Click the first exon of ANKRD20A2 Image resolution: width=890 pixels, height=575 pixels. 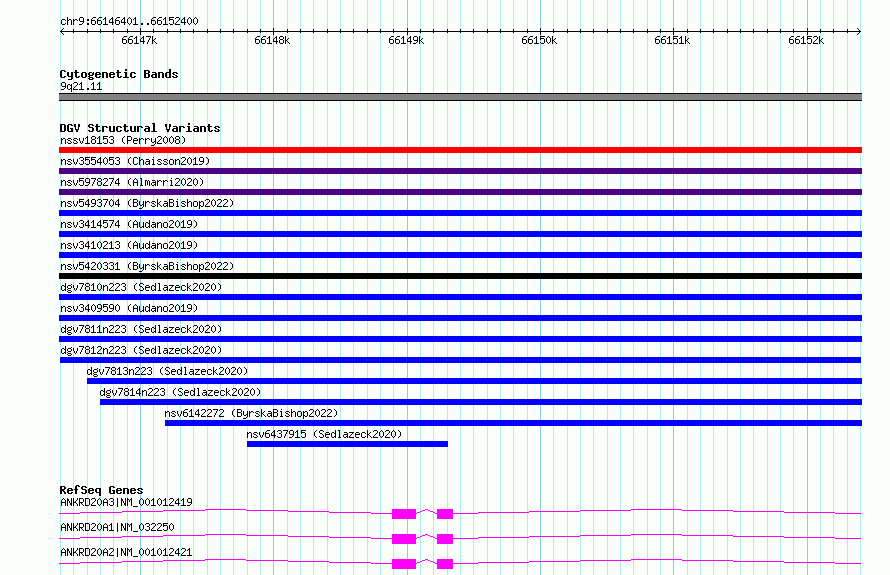404,564
